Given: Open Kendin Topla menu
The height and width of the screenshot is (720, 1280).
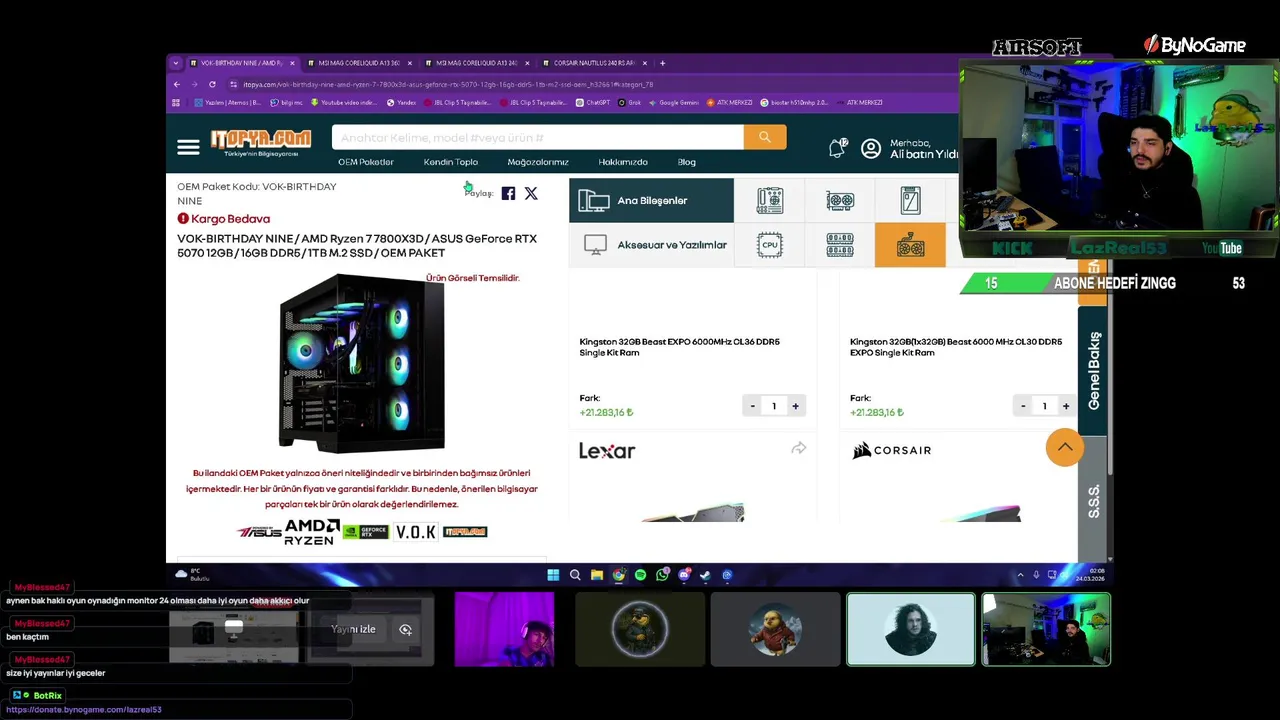Looking at the screenshot, I should pyautogui.click(x=451, y=162).
